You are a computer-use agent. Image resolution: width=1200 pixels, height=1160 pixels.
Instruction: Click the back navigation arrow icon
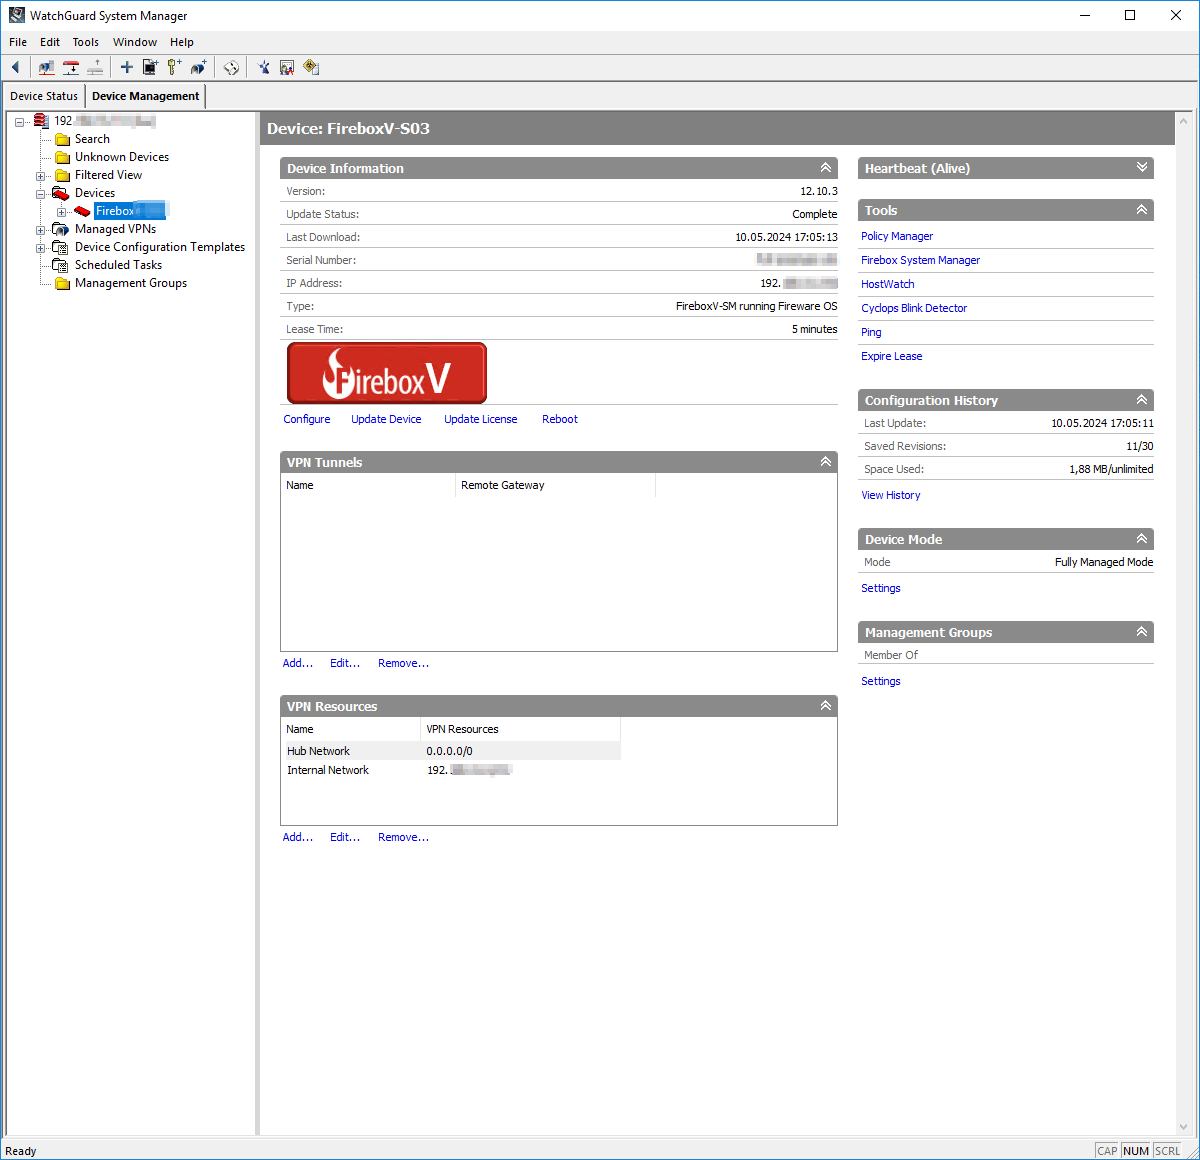click(x=16, y=67)
